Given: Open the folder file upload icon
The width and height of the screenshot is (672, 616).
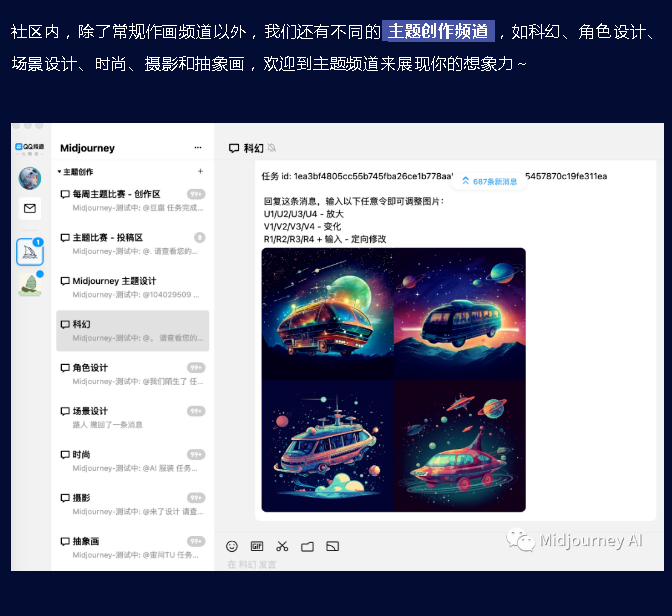Looking at the screenshot, I should pyautogui.click(x=307, y=547).
